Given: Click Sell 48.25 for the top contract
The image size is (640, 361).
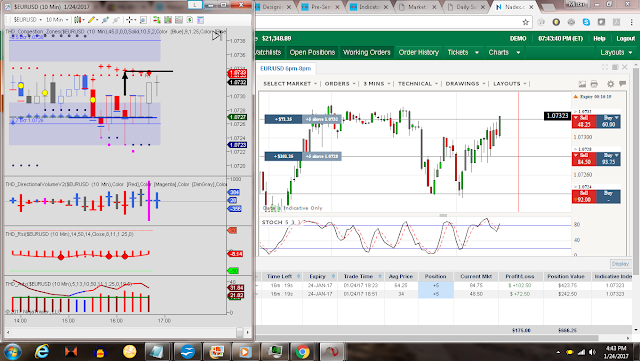Looking at the screenshot, I should pos(584,121).
